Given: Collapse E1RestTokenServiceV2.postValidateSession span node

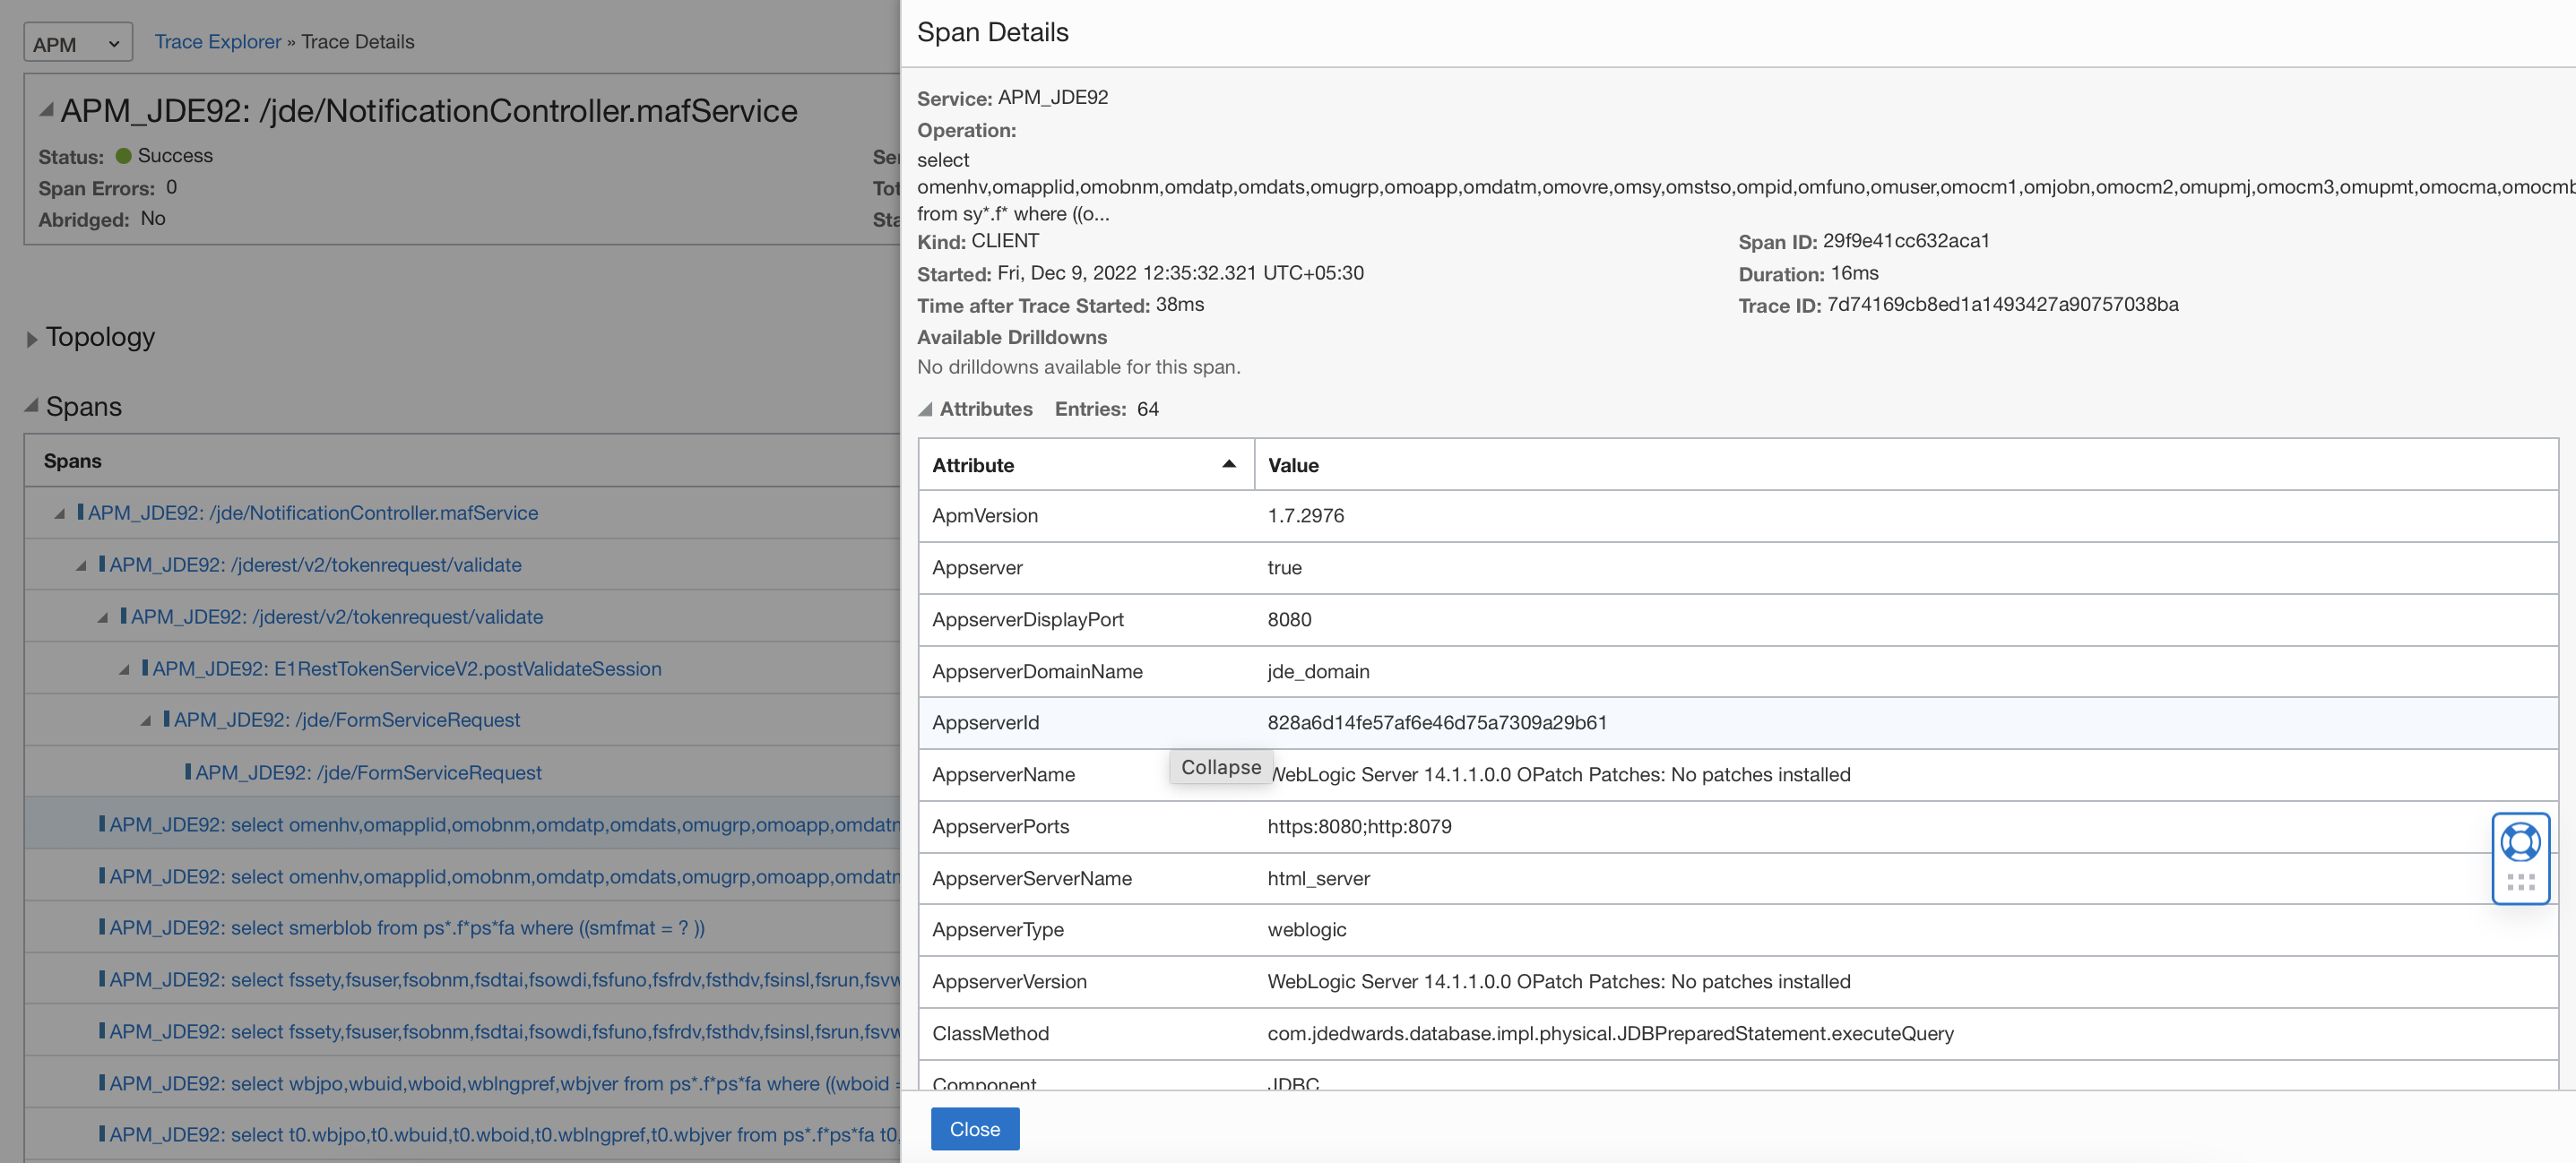Looking at the screenshot, I should click(x=124, y=669).
